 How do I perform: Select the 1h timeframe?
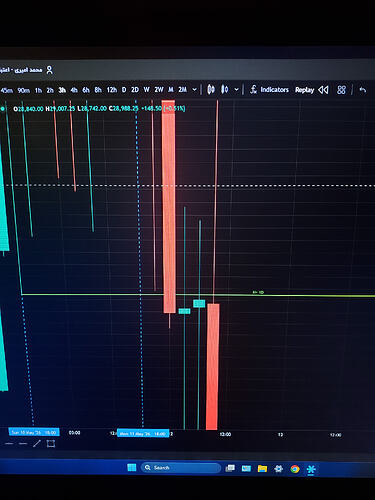[38, 90]
